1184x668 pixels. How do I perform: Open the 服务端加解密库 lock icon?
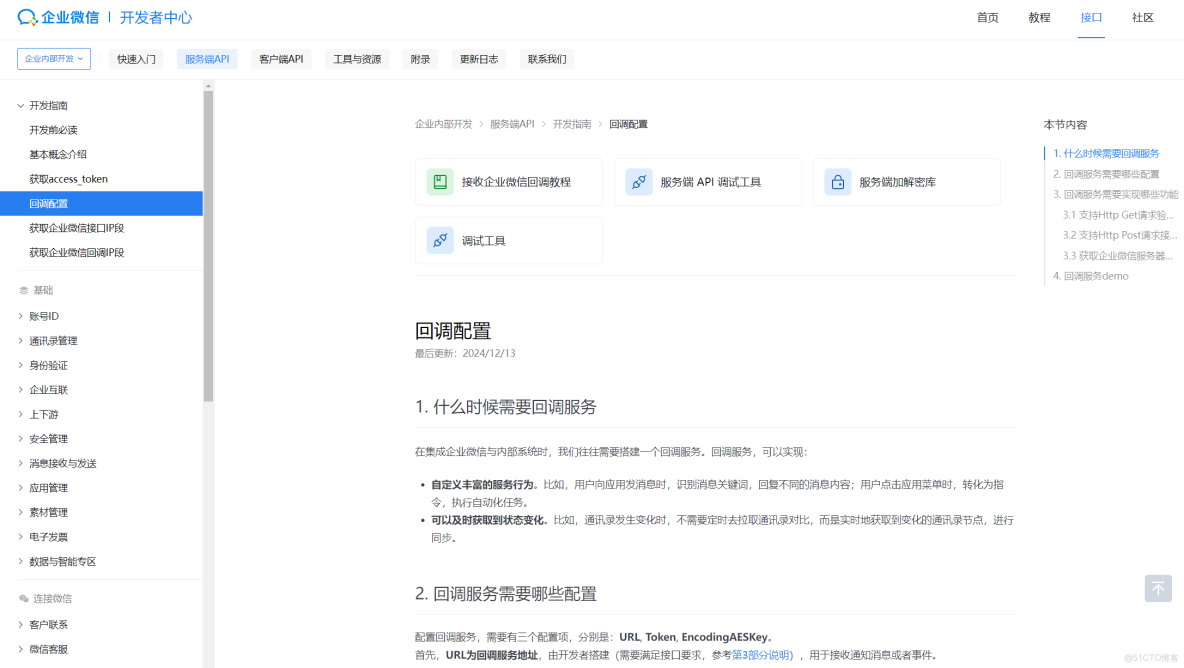pos(838,181)
